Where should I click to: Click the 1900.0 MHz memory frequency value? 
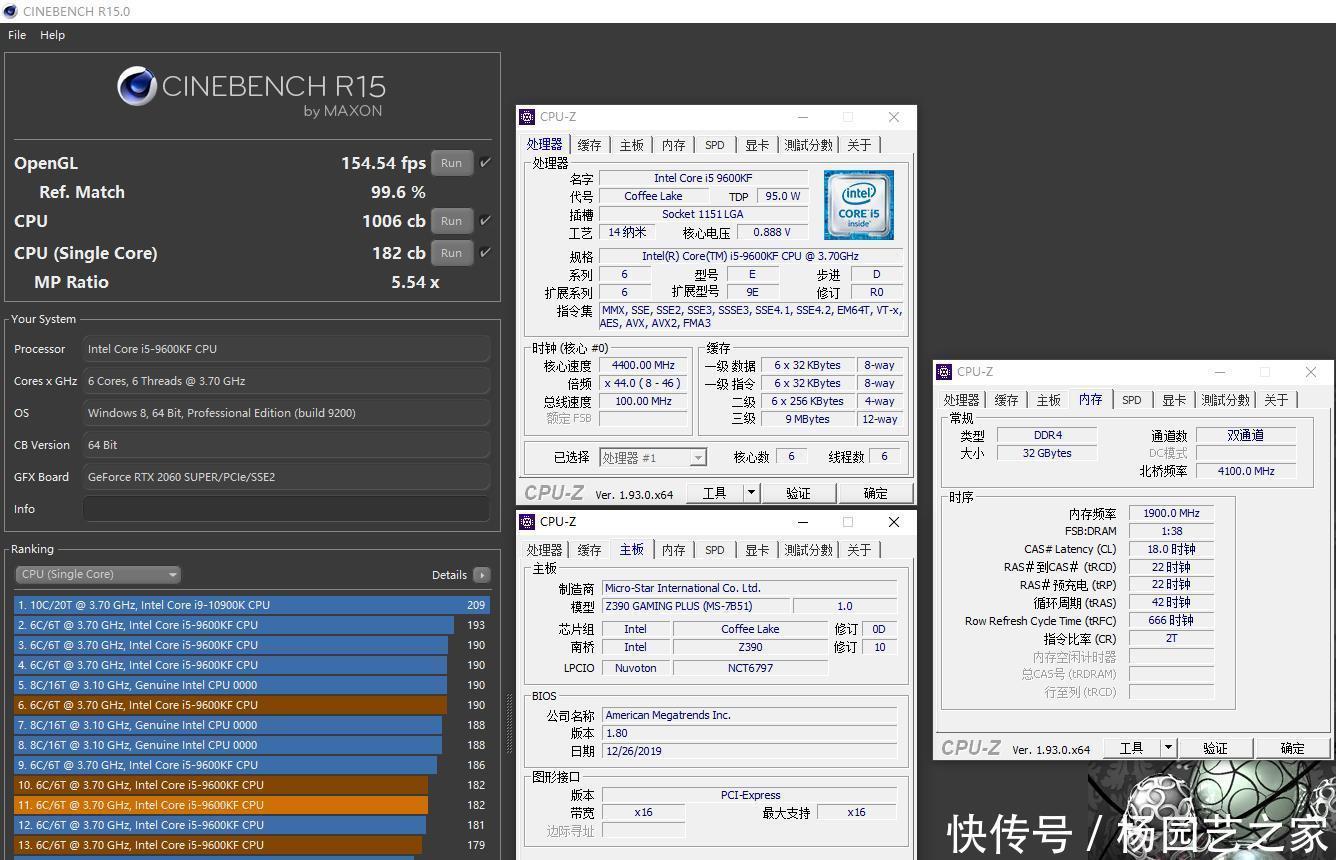click(1171, 513)
